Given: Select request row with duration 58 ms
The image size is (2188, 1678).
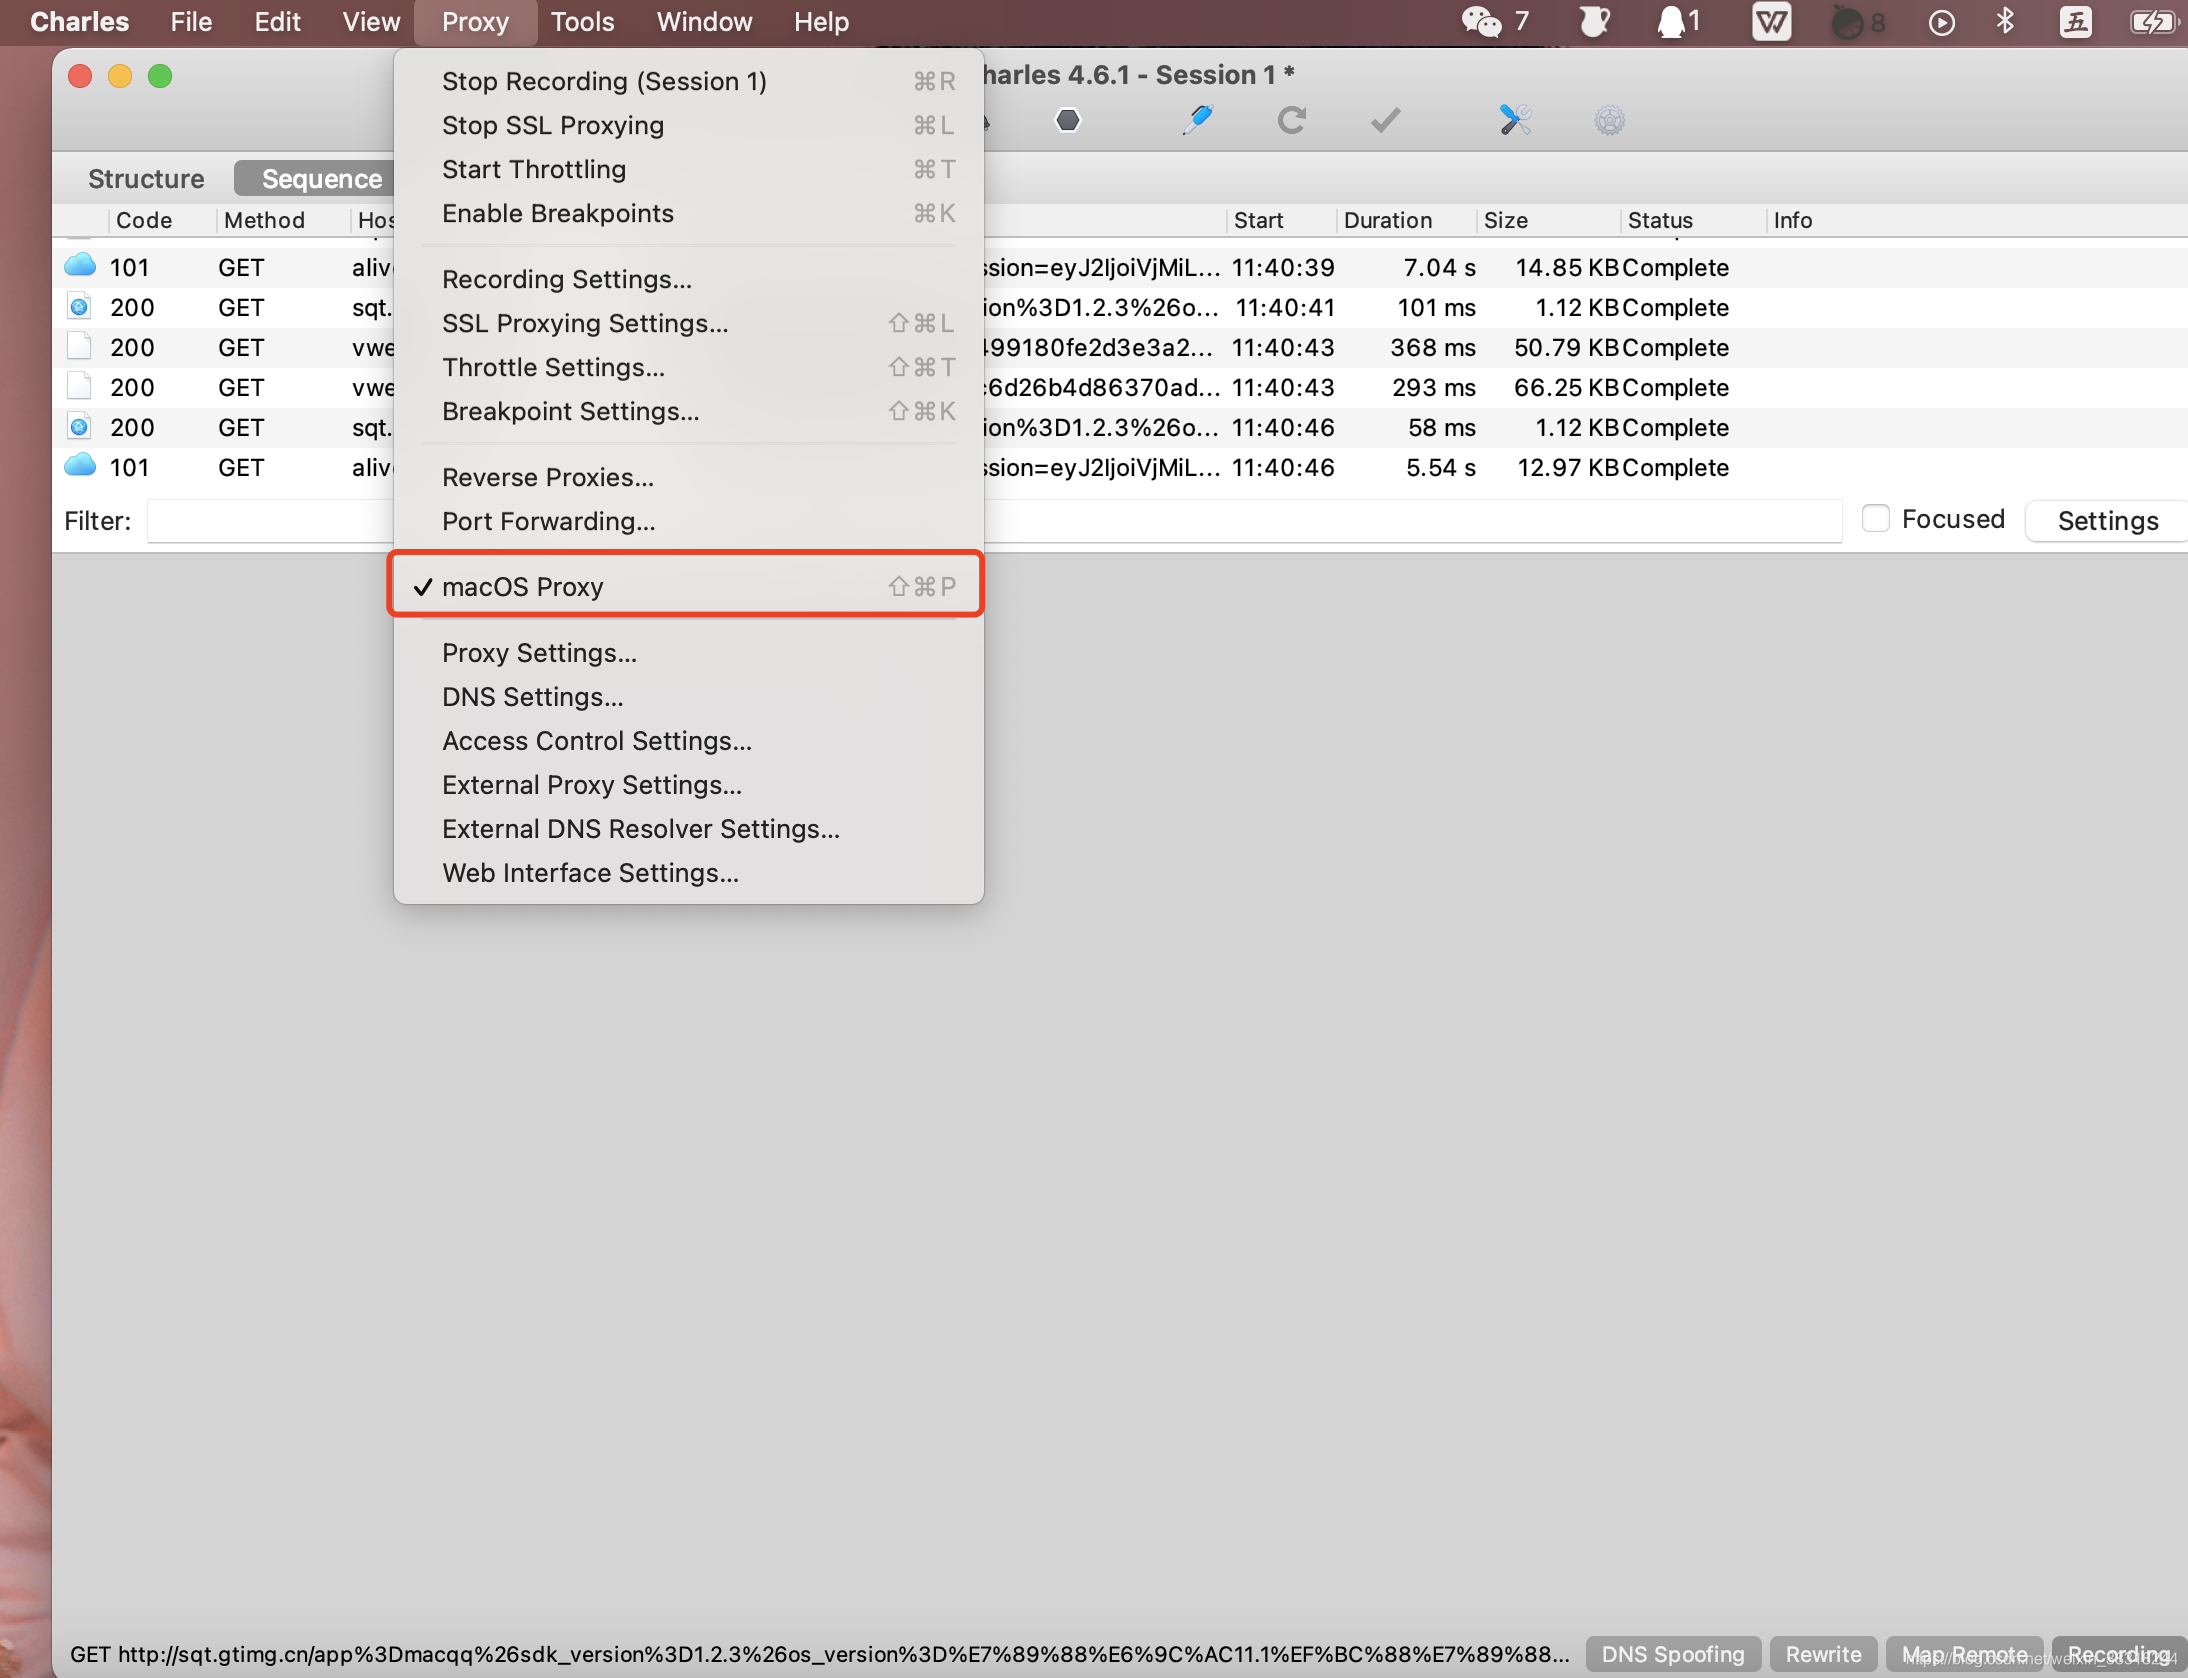Looking at the screenshot, I should [x=1120, y=427].
